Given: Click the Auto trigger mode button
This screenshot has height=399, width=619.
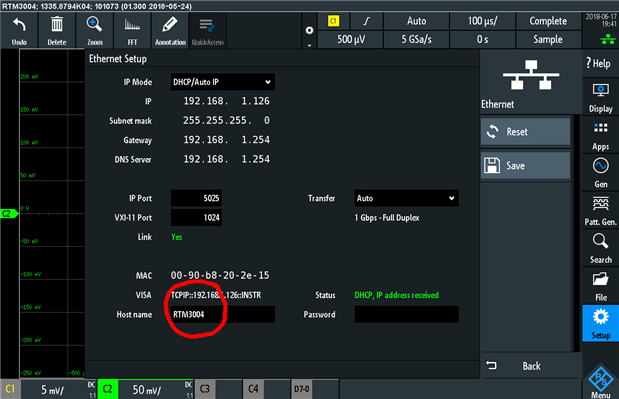Looking at the screenshot, I should tap(416, 21).
